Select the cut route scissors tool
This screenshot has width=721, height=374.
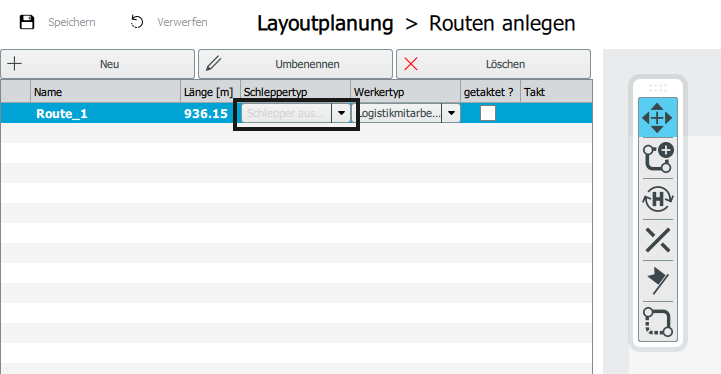click(658, 240)
